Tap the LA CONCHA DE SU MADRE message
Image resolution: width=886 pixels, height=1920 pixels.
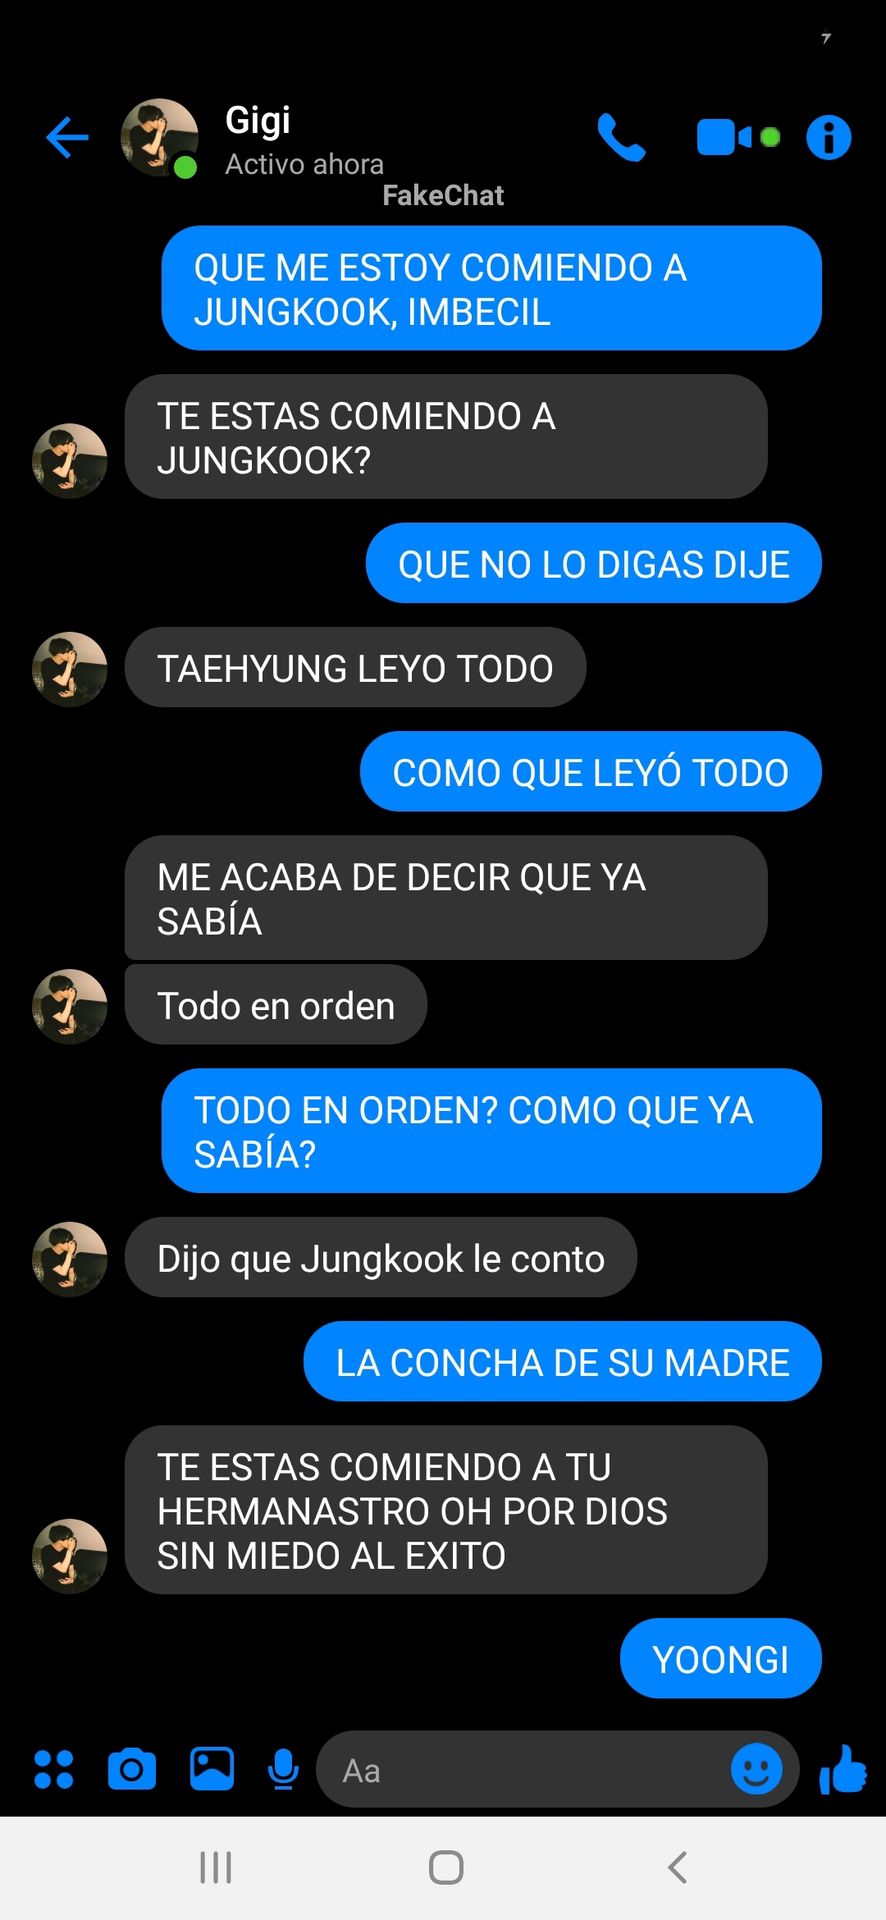pyautogui.click(x=563, y=1361)
